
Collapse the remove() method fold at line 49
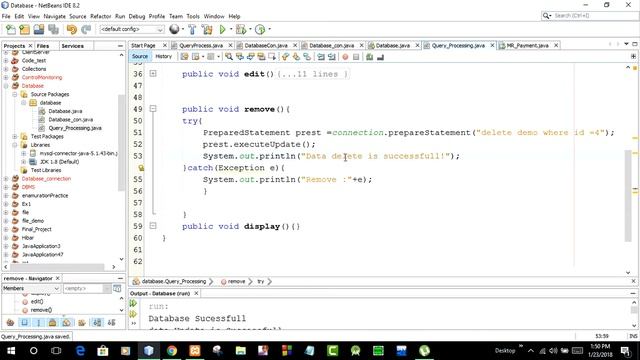tap(153, 109)
